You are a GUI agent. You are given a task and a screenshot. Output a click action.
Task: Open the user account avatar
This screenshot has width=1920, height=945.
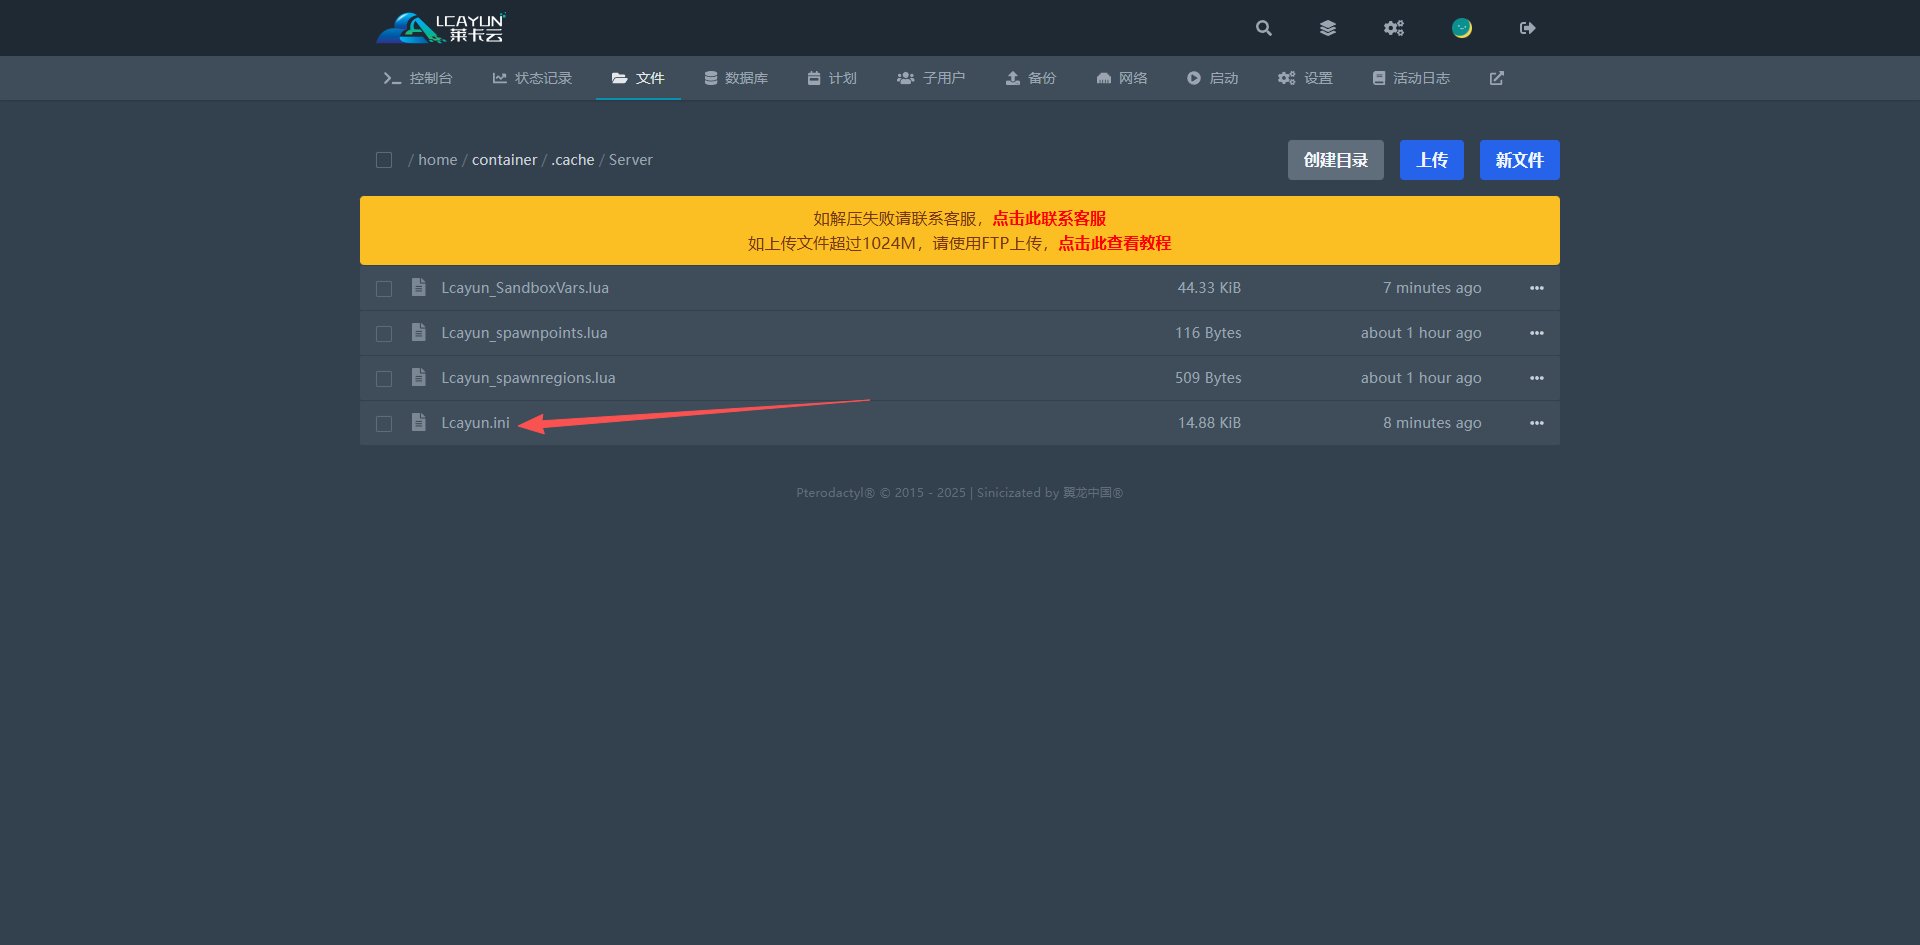1462,28
